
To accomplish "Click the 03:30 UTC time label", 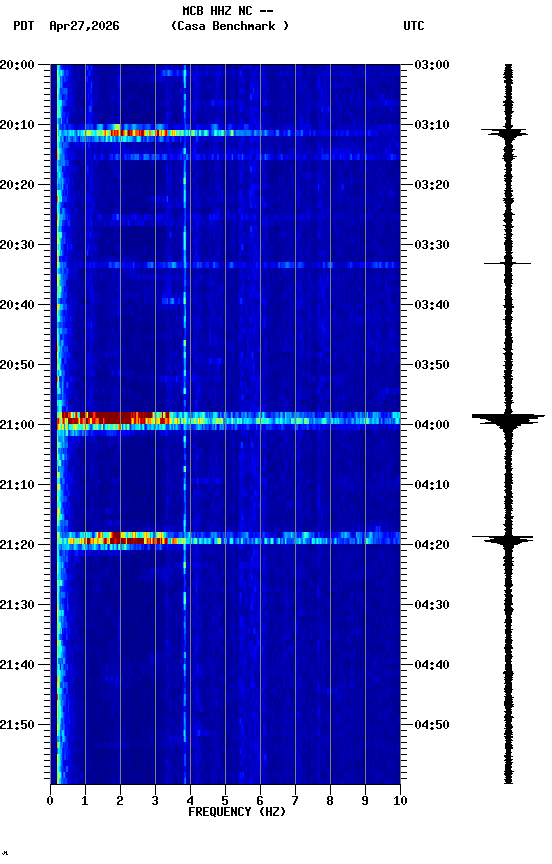I will tap(432, 245).
